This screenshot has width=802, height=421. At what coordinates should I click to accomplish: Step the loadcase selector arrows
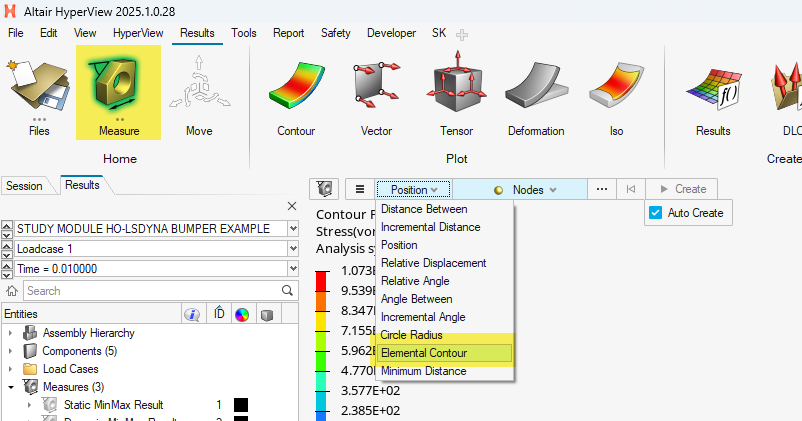coord(7,249)
